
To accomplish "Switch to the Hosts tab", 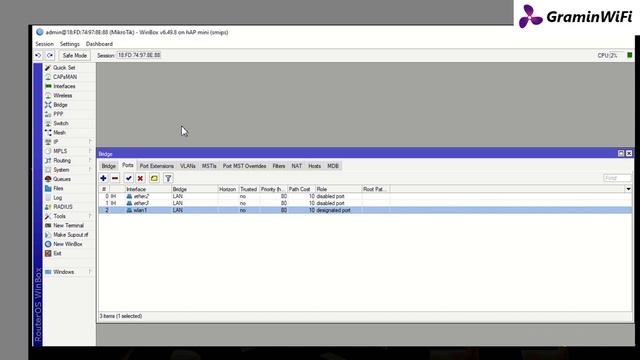I will tap(315, 166).
